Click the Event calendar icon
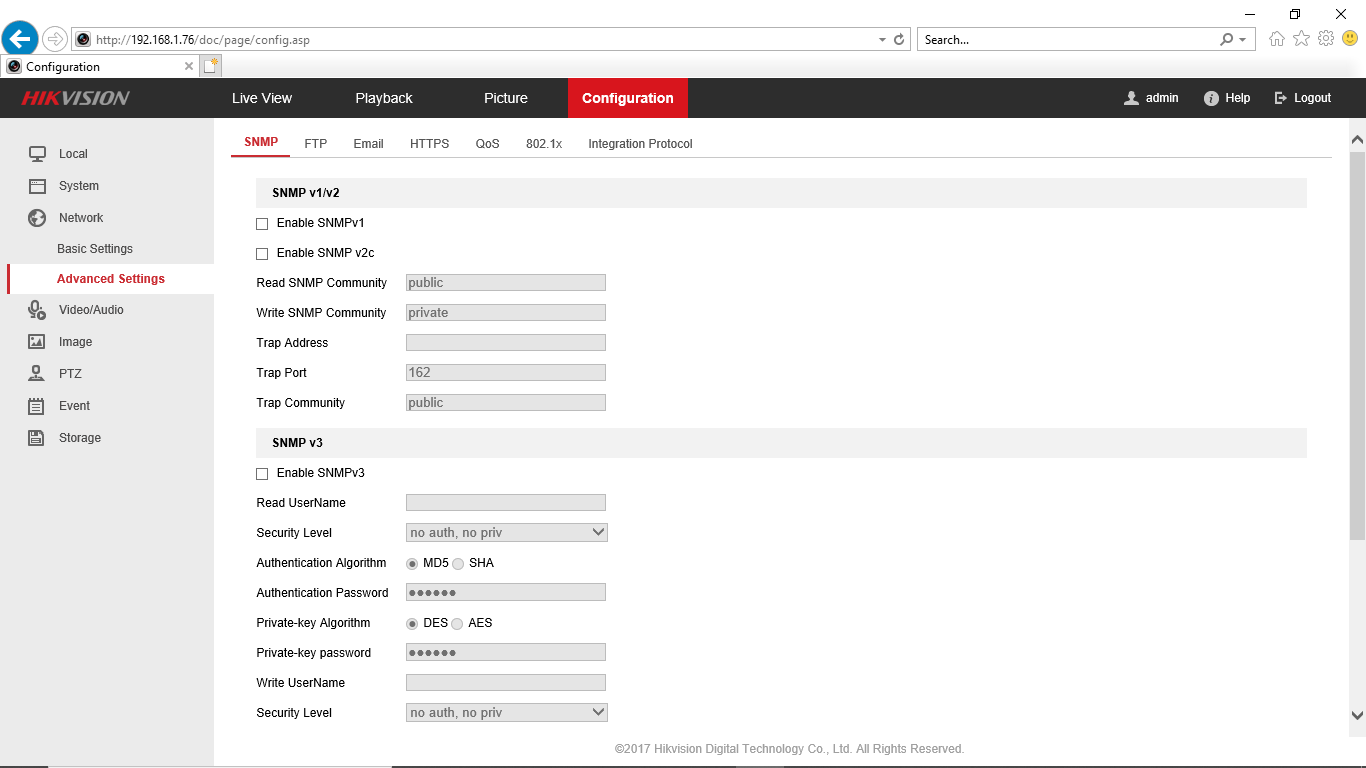 [x=37, y=406]
